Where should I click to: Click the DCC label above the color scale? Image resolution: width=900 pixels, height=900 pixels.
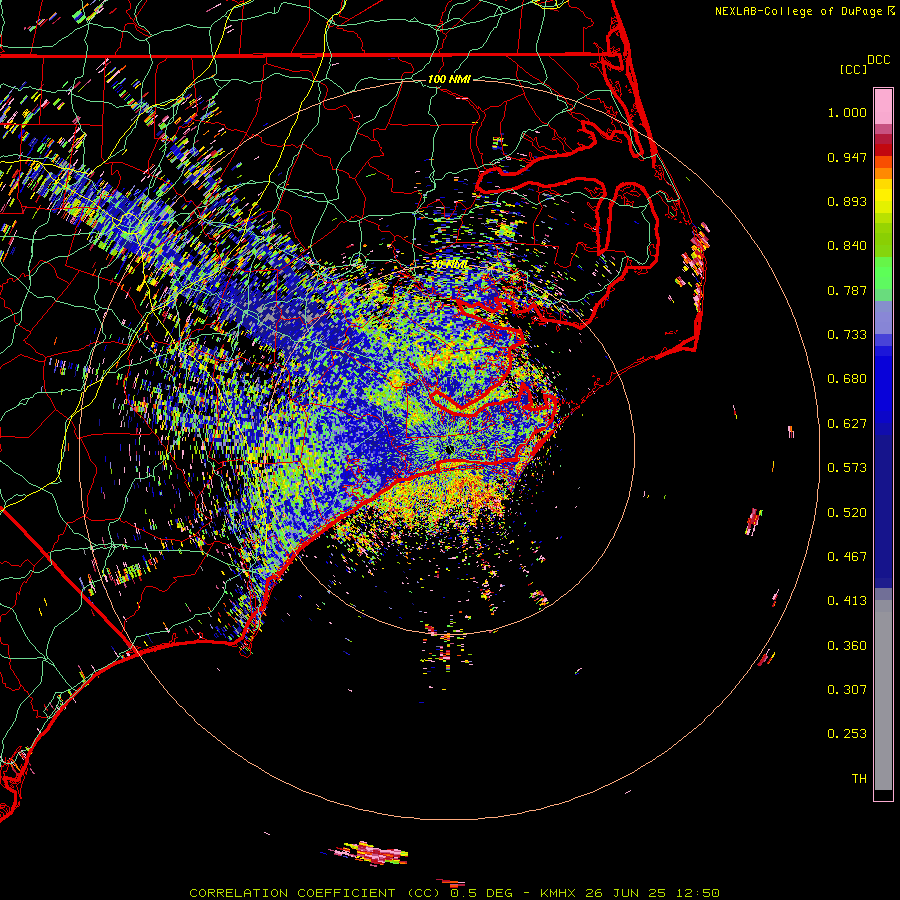(x=878, y=59)
